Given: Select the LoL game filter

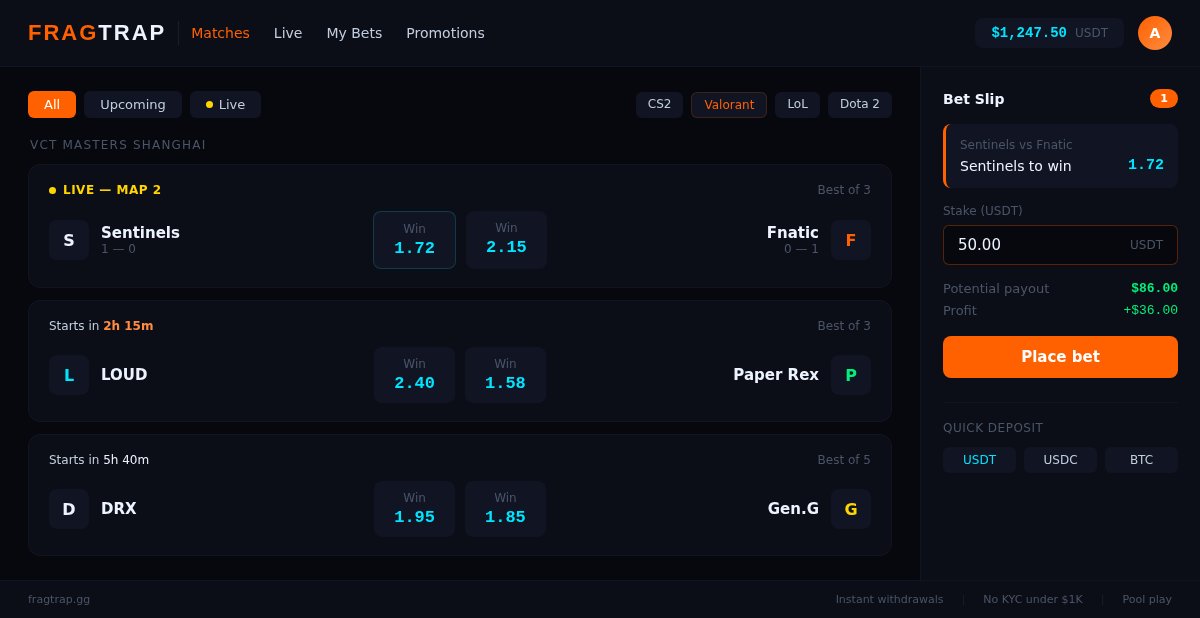Looking at the screenshot, I should click(x=797, y=104).
